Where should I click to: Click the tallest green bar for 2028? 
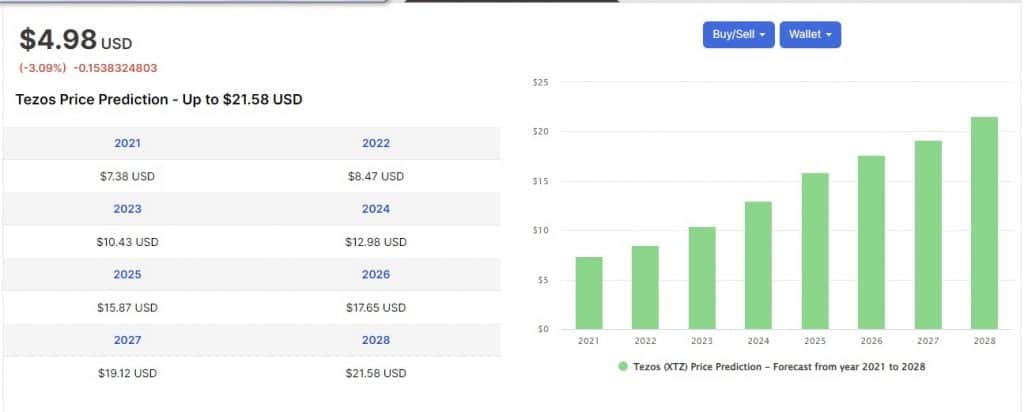984,225
